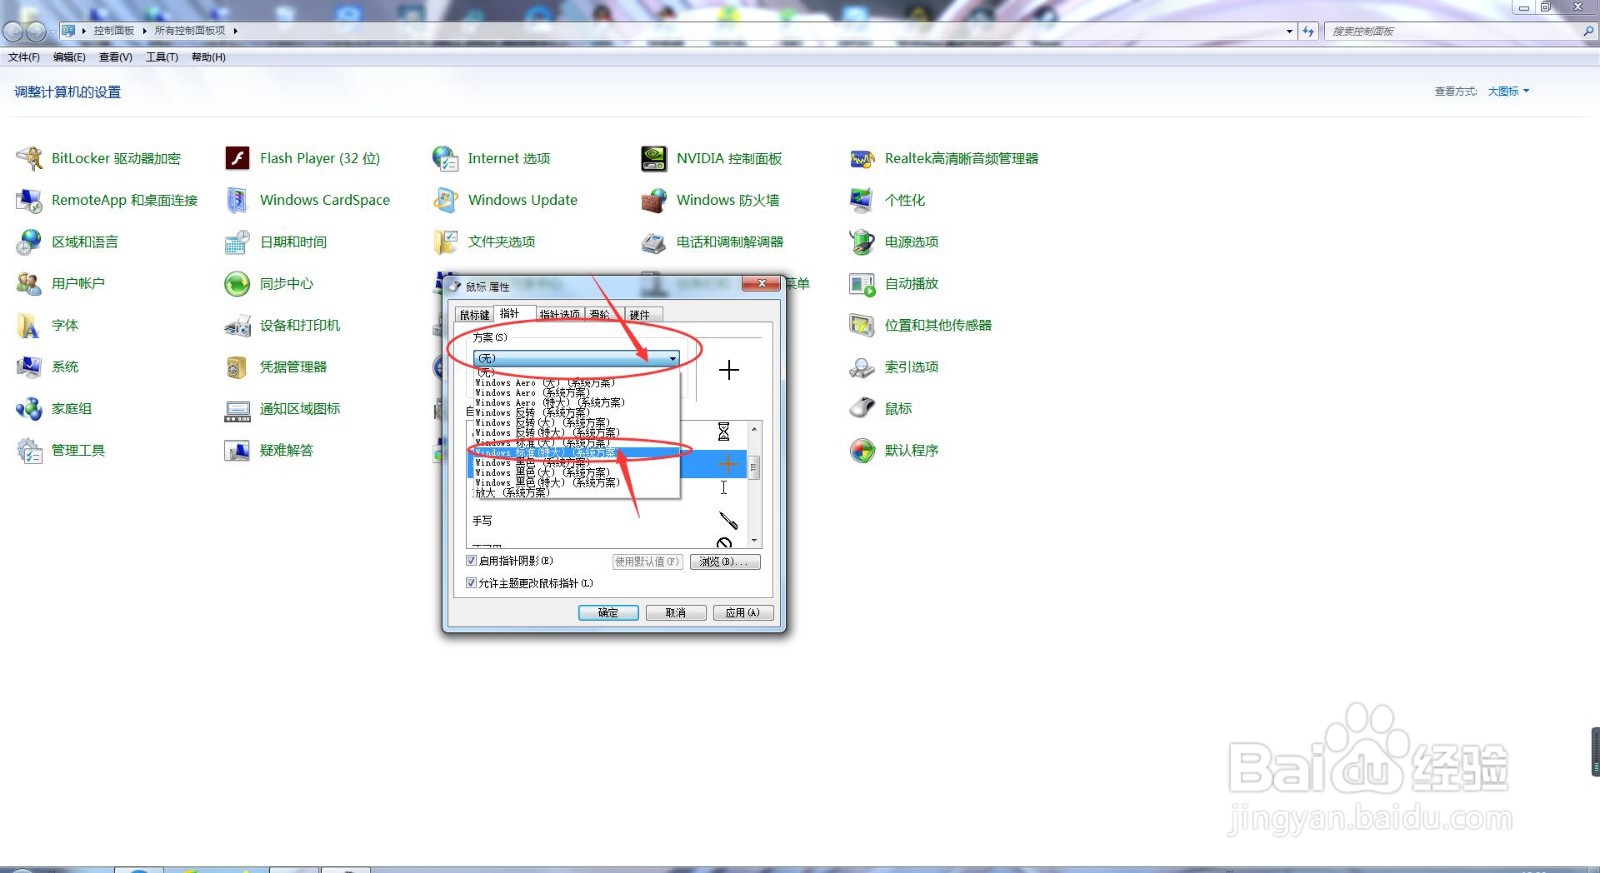Viewport: 1600px width, 873px height.
Task: Open Flash Player (32 位) settings
Action: click(x=302, y=158)
